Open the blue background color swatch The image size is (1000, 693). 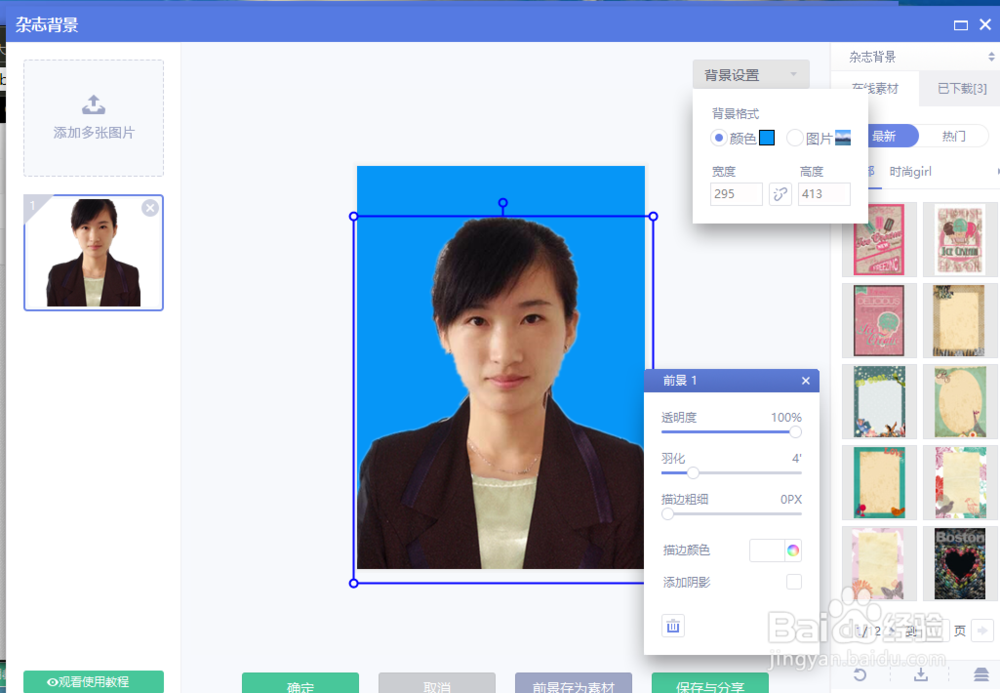[x=767, y=138]
